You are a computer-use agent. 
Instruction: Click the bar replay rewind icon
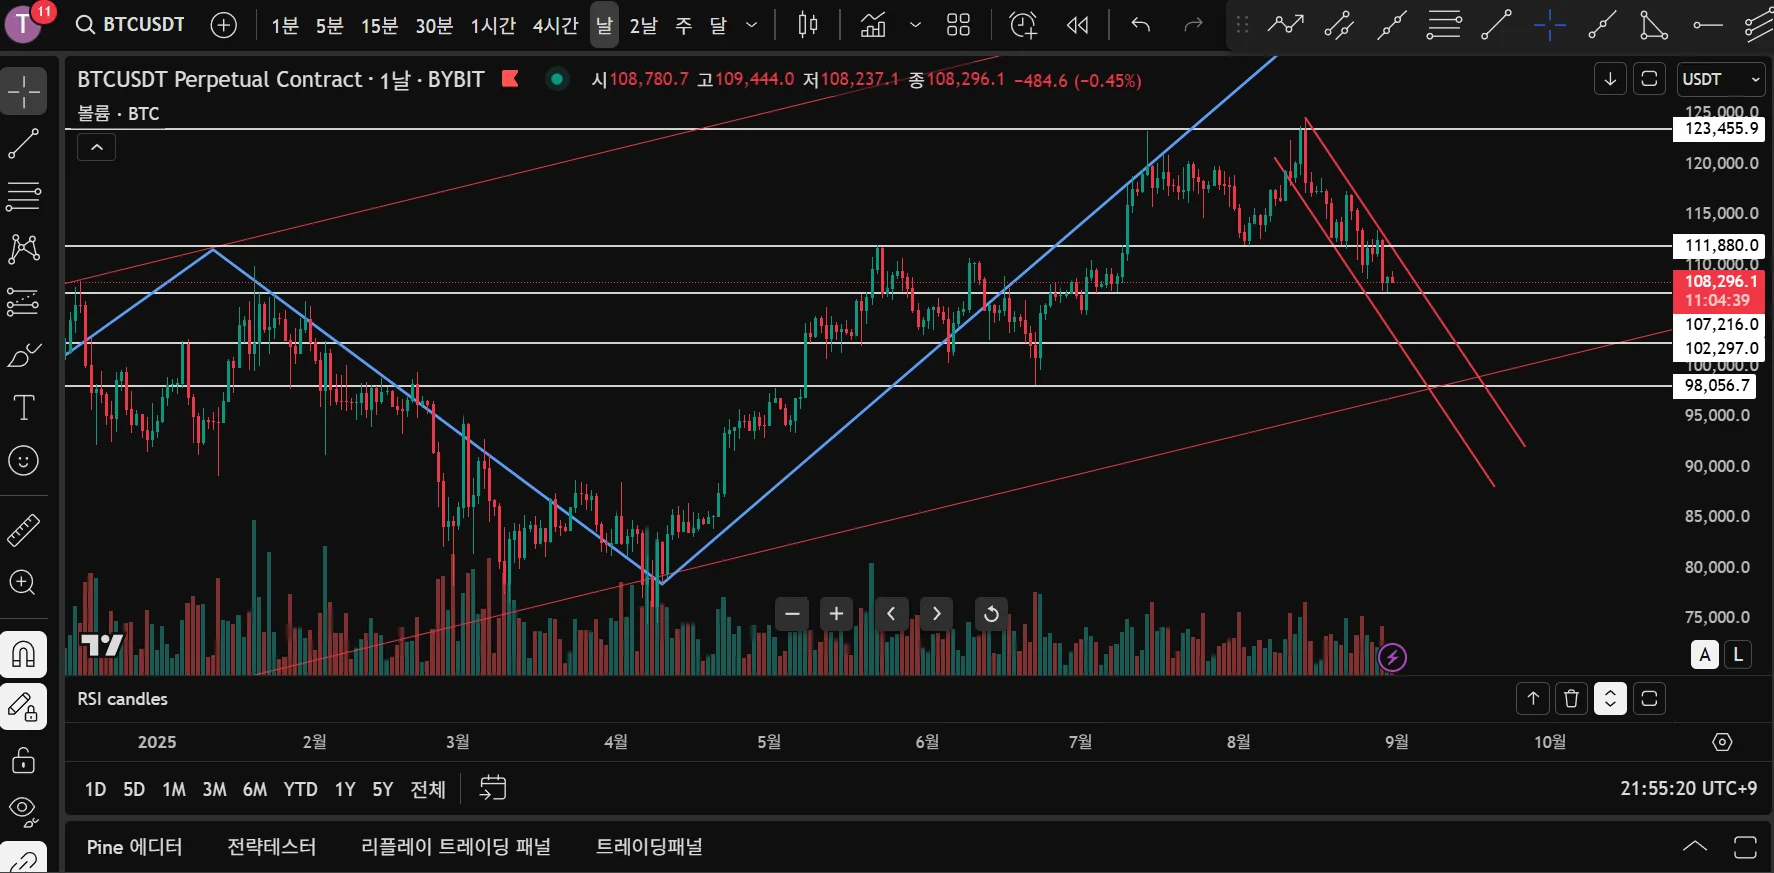click(1077, 25)
